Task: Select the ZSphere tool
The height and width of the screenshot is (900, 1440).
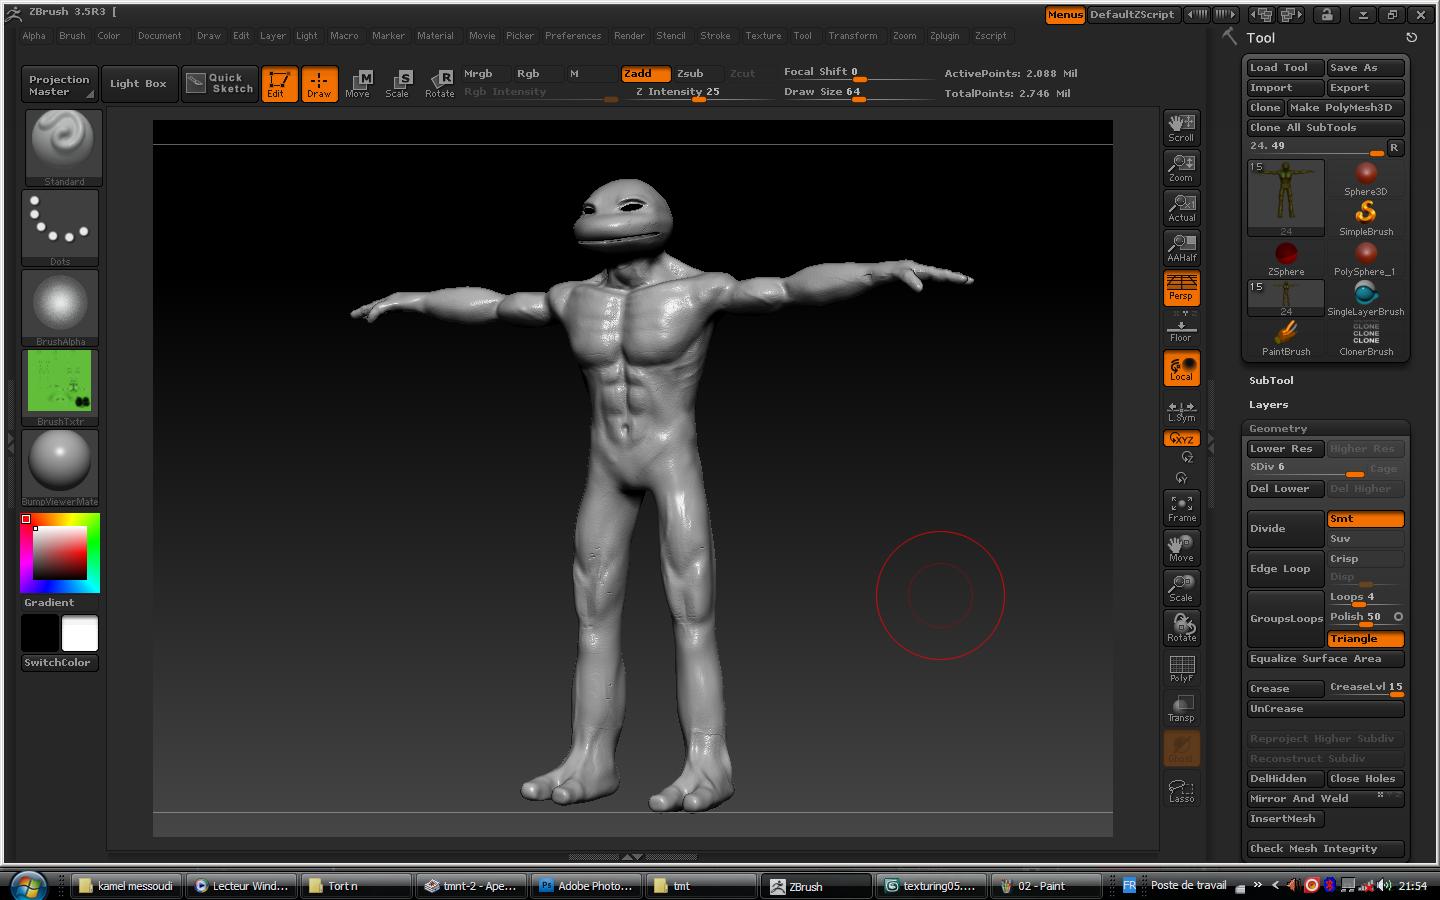Action: pos(1286,259)
